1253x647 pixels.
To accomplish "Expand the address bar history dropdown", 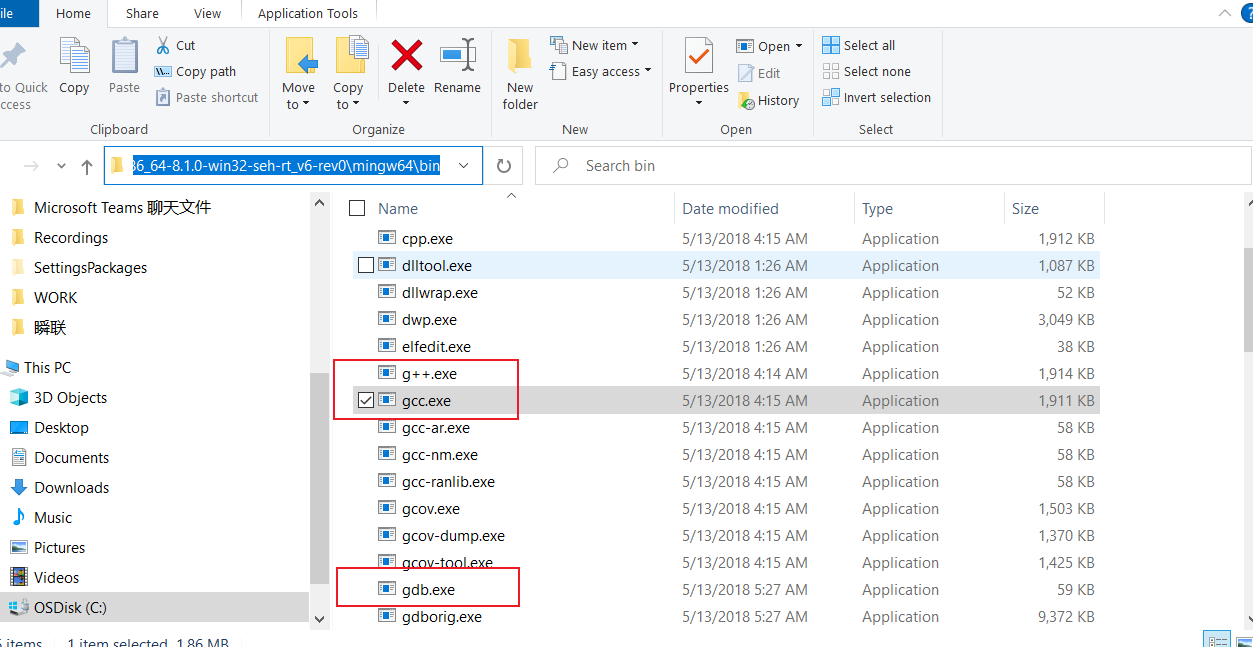I will coord(464,166).
